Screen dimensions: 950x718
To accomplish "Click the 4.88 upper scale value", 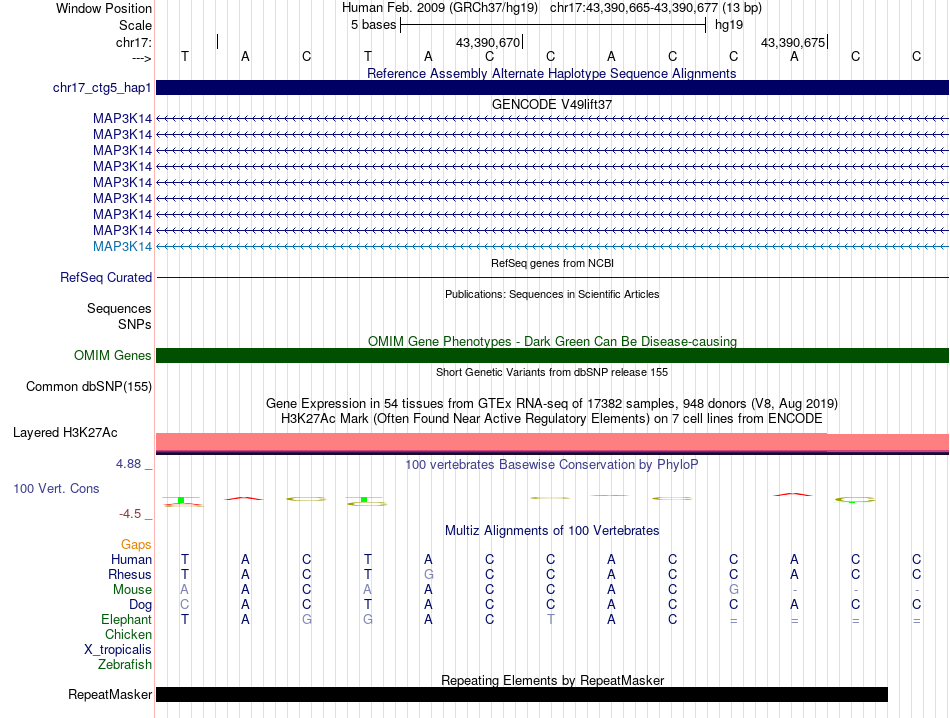I will (128, 464).
